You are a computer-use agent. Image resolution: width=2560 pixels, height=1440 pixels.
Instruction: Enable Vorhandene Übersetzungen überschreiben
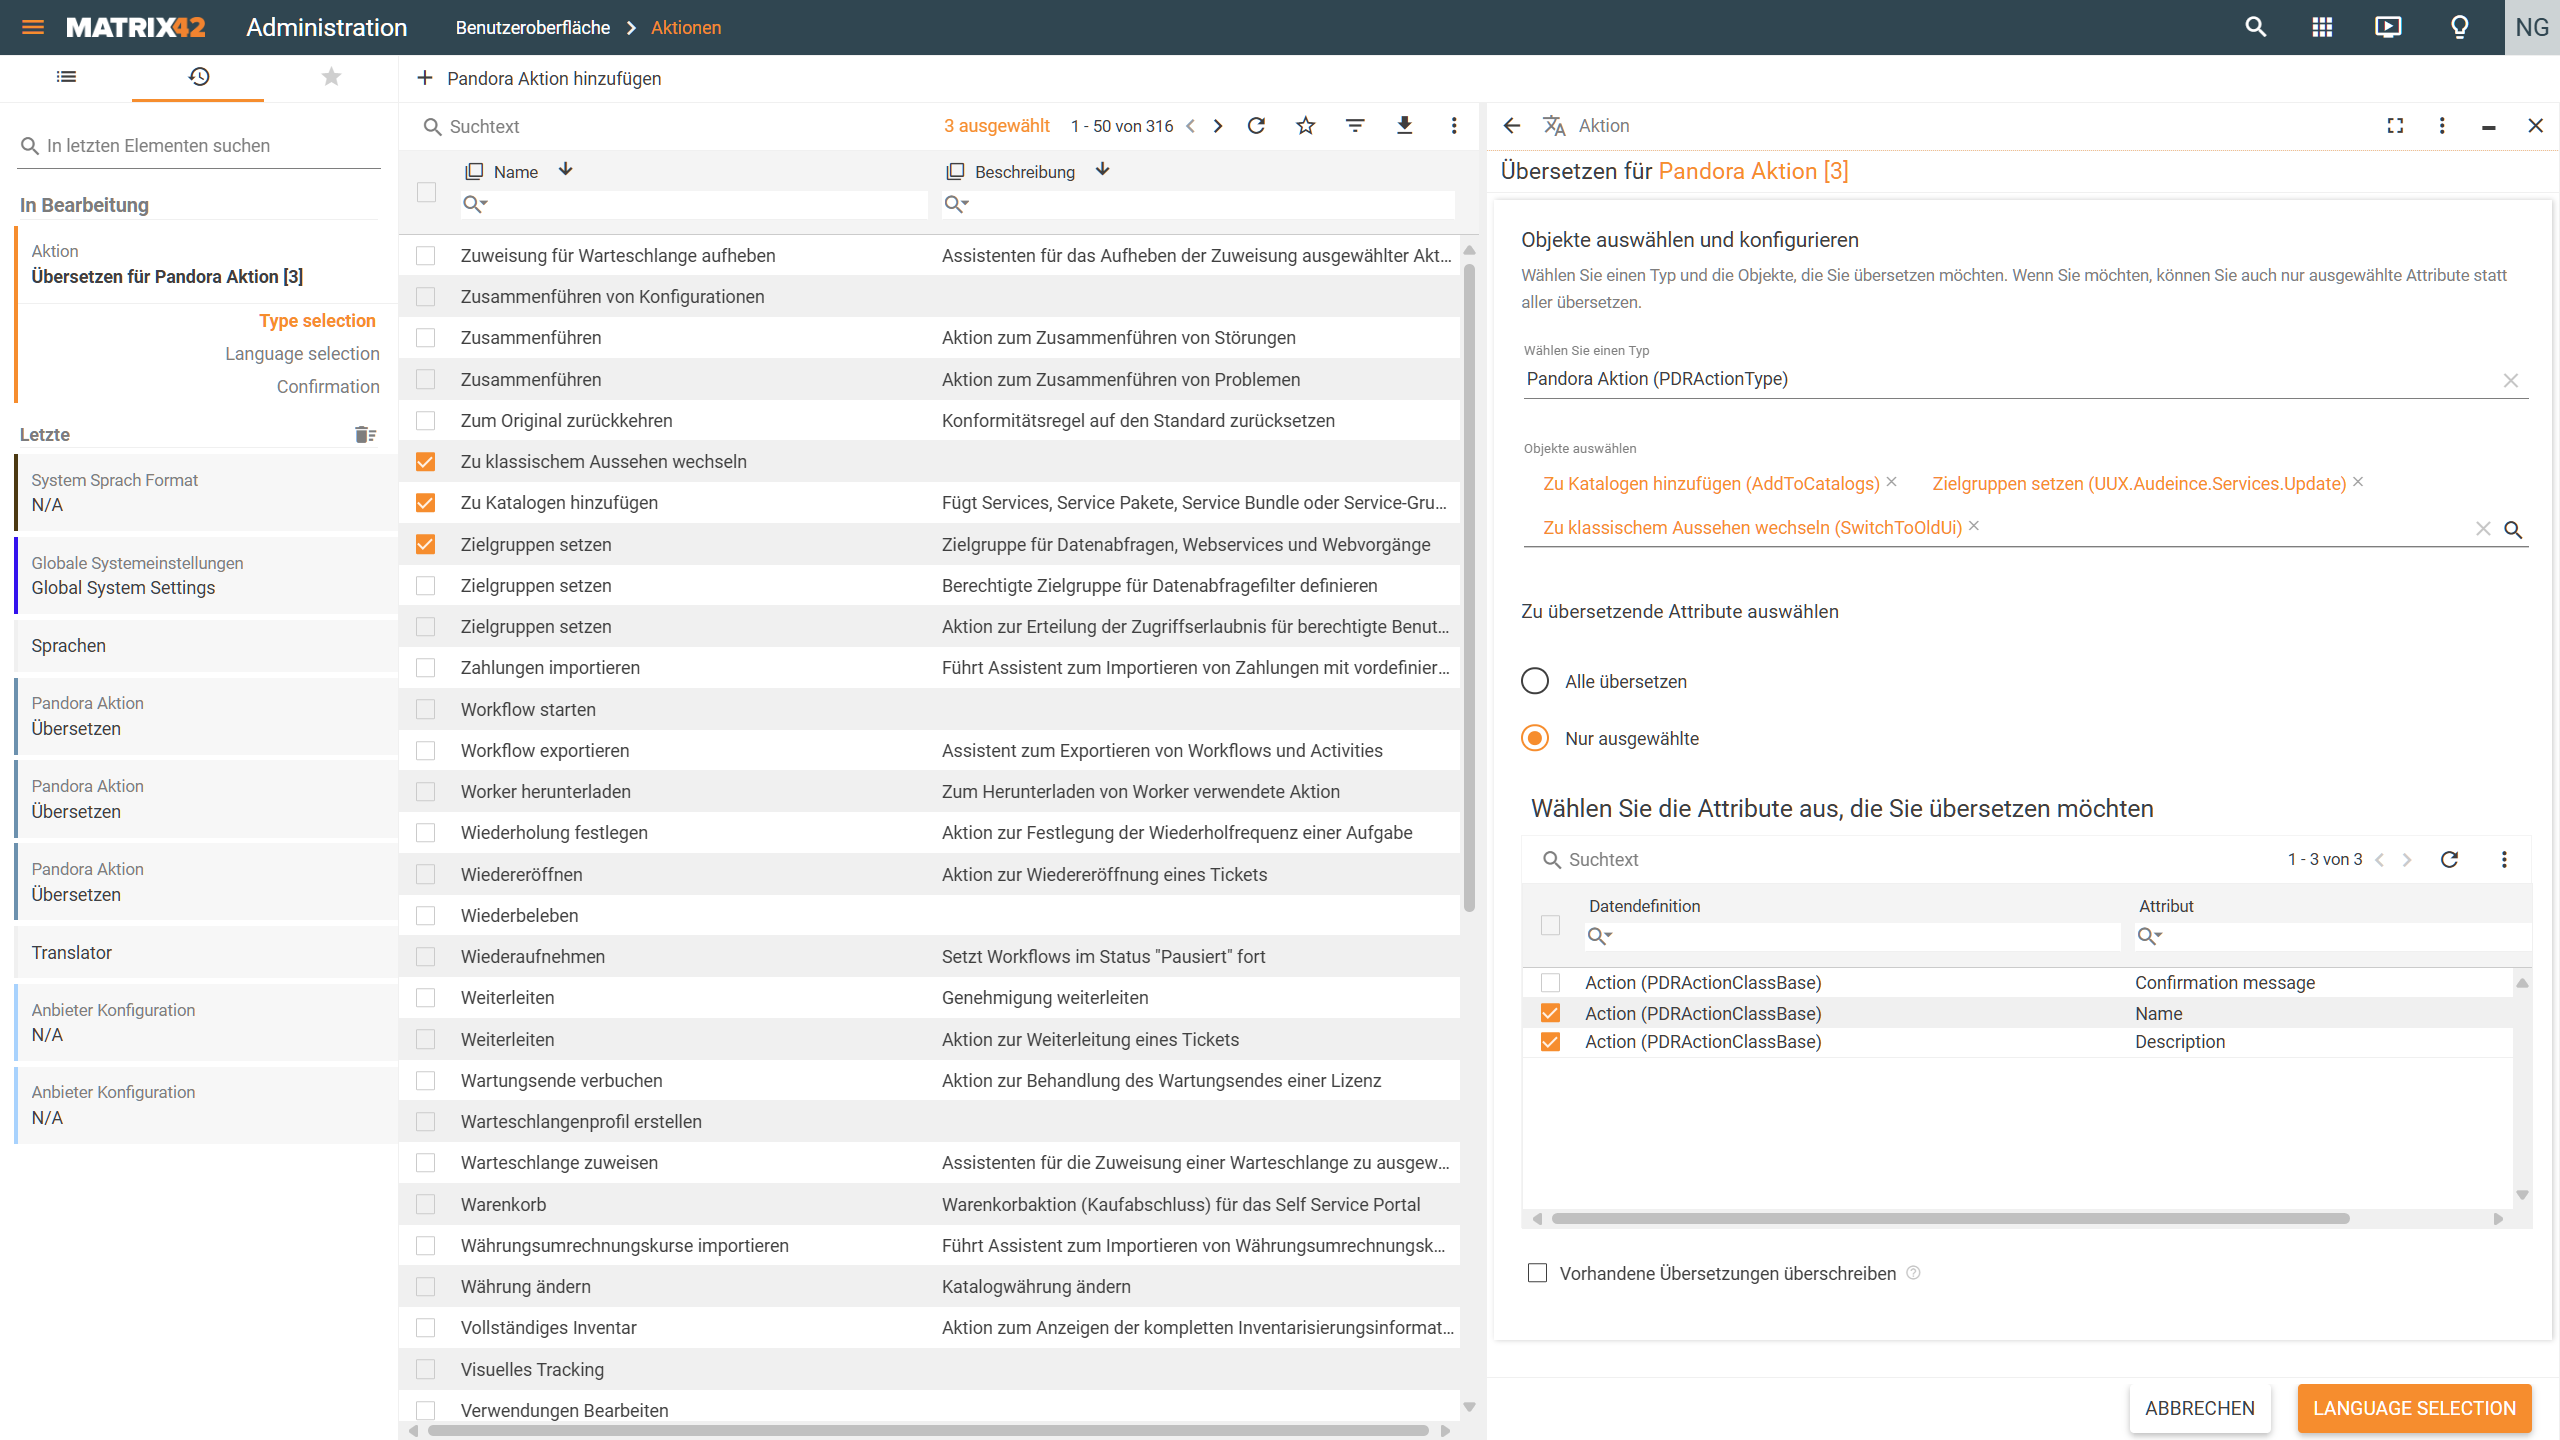click(x=1537, y=1273)
